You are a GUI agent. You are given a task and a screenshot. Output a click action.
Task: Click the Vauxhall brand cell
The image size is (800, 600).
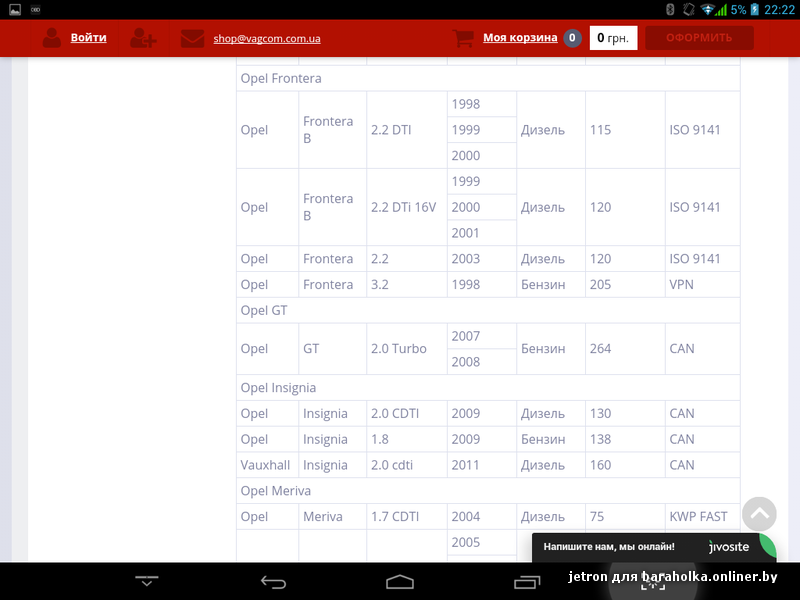point(267,465)
